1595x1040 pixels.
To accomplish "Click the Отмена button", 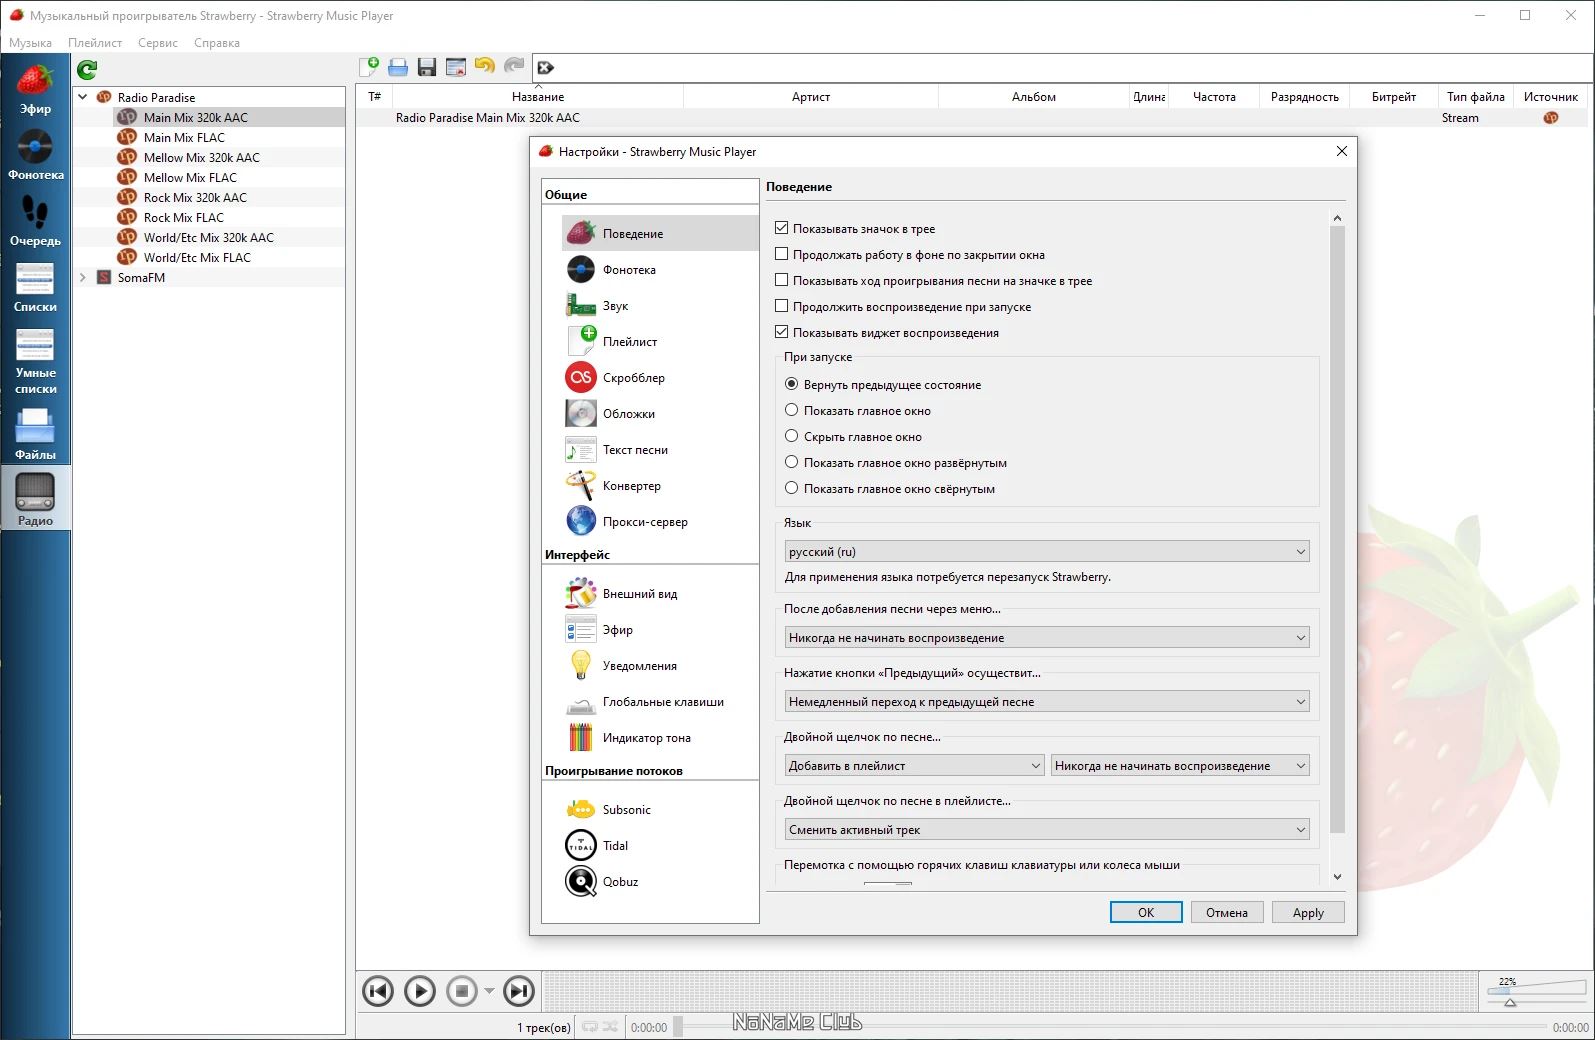I will click(1227, 912).
